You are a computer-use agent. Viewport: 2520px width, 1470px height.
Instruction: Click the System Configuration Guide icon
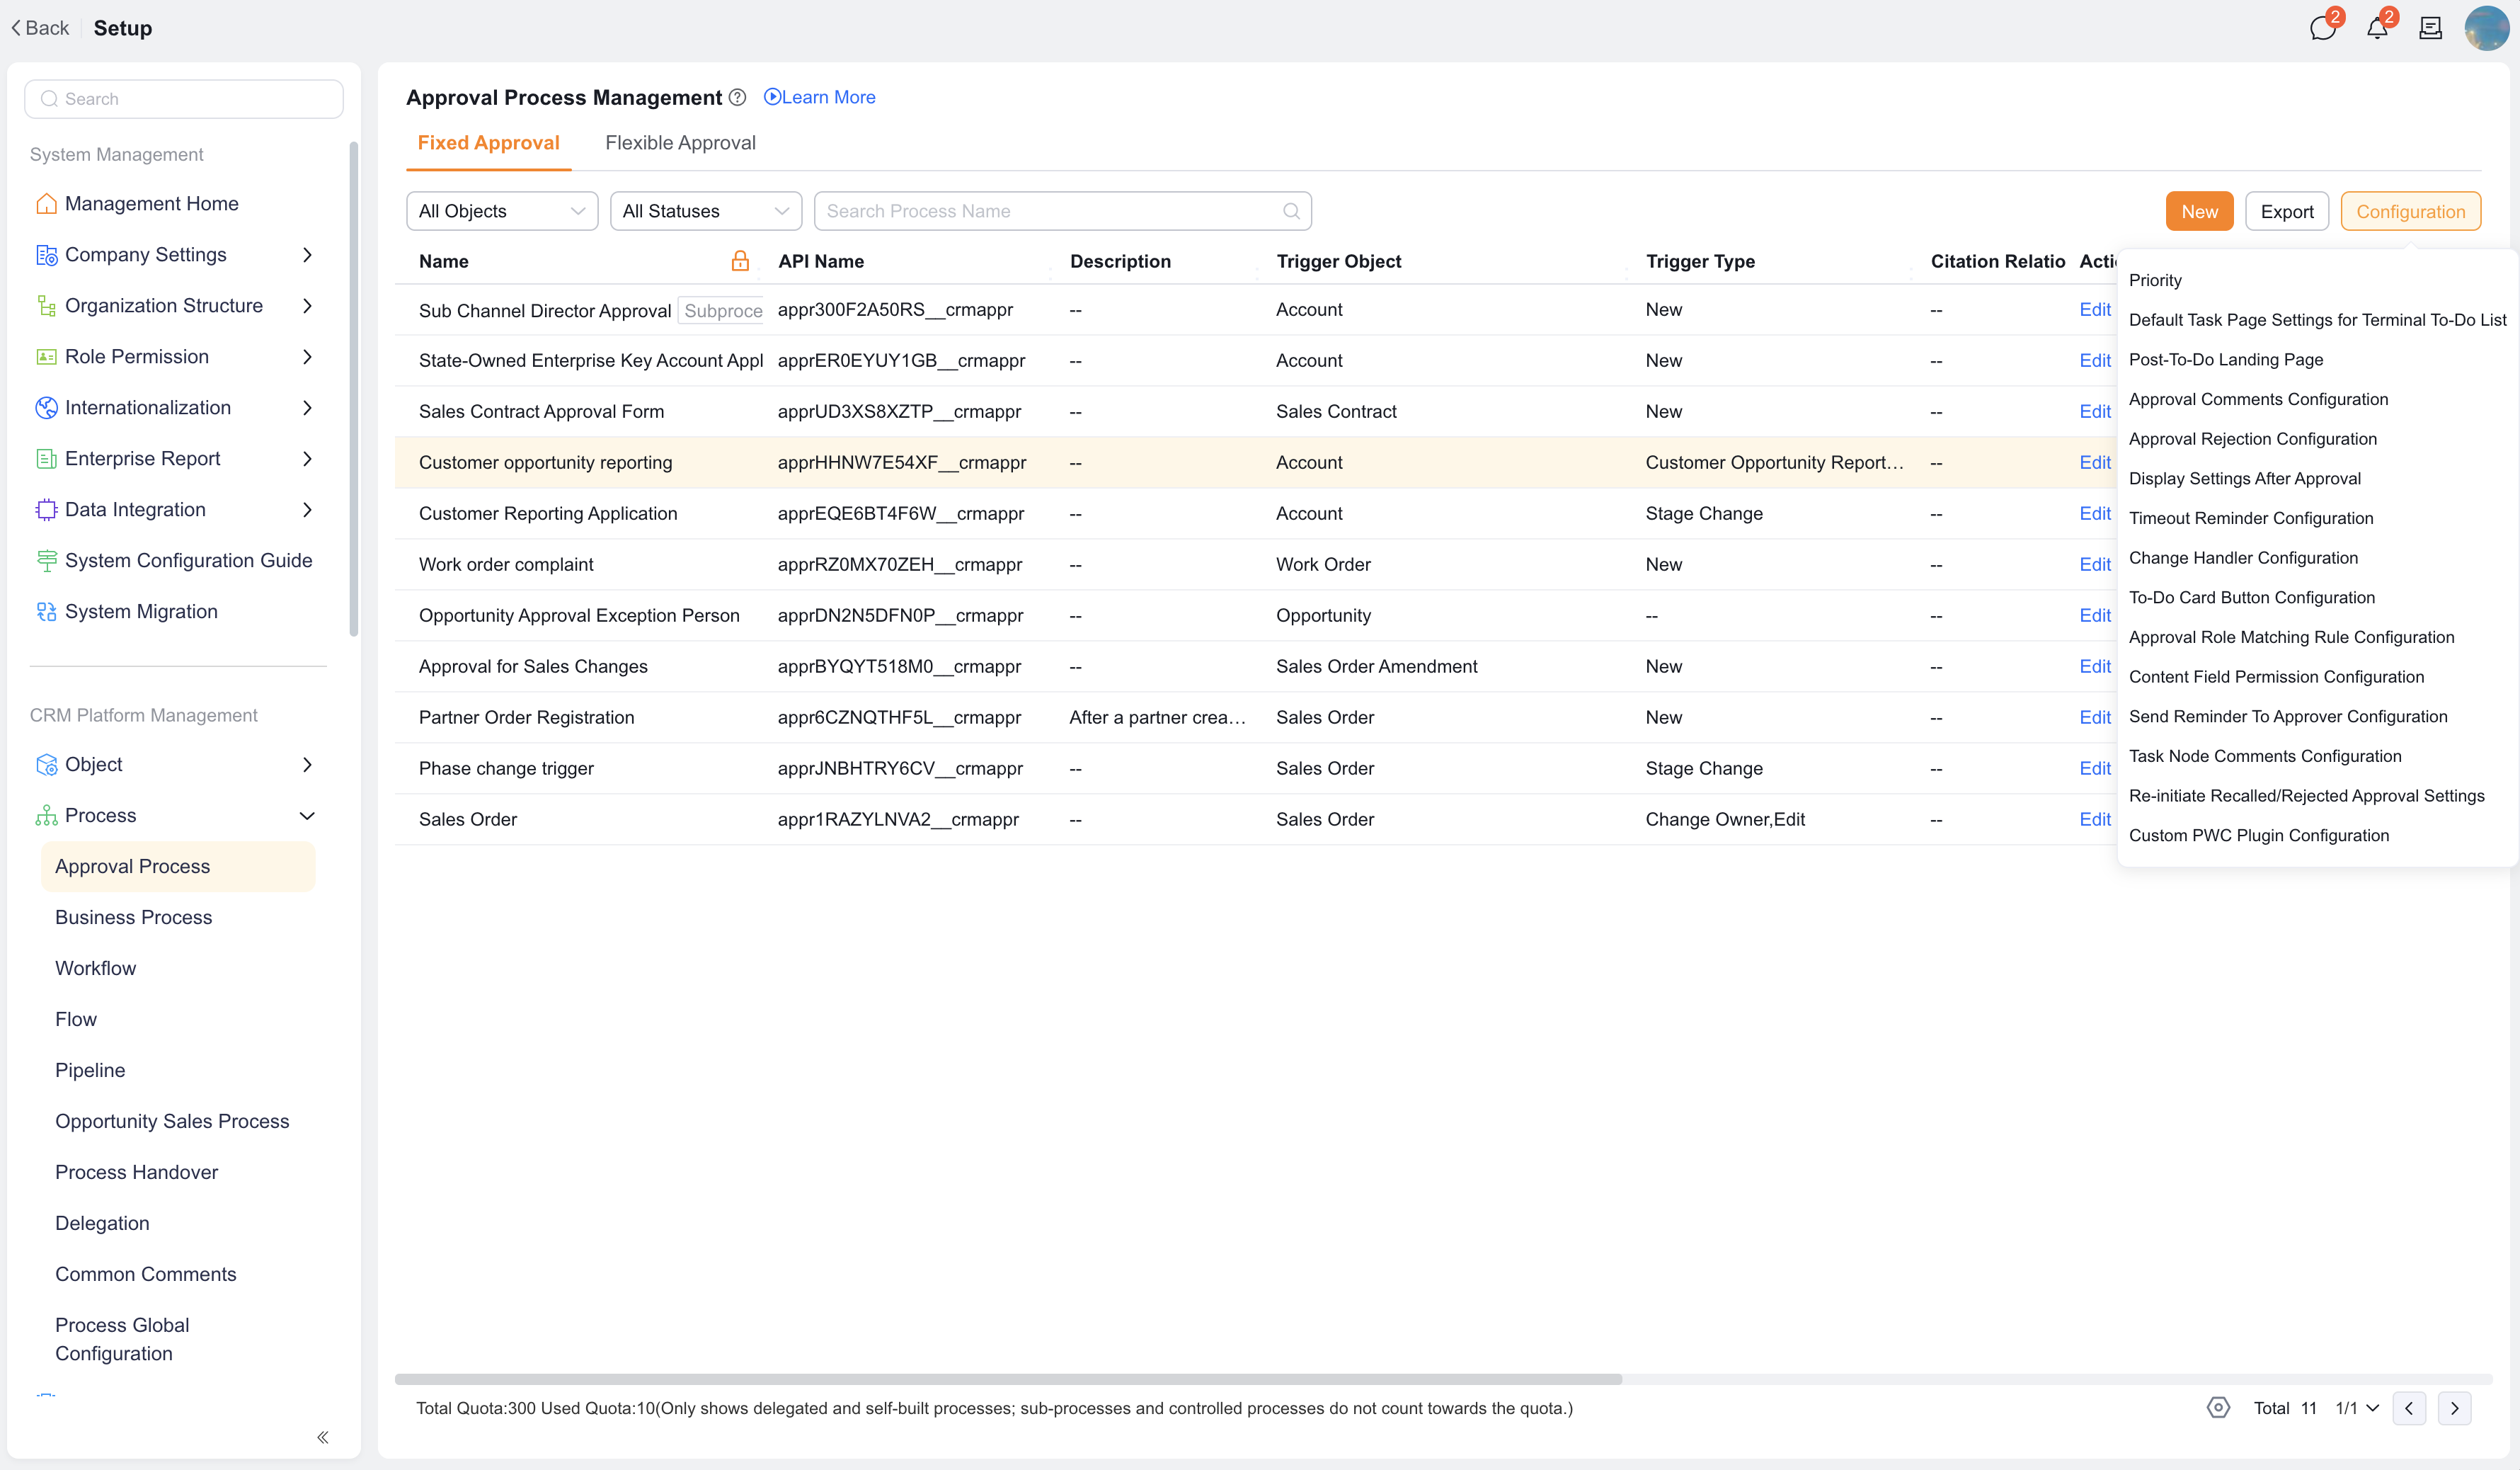coord(46,561)
